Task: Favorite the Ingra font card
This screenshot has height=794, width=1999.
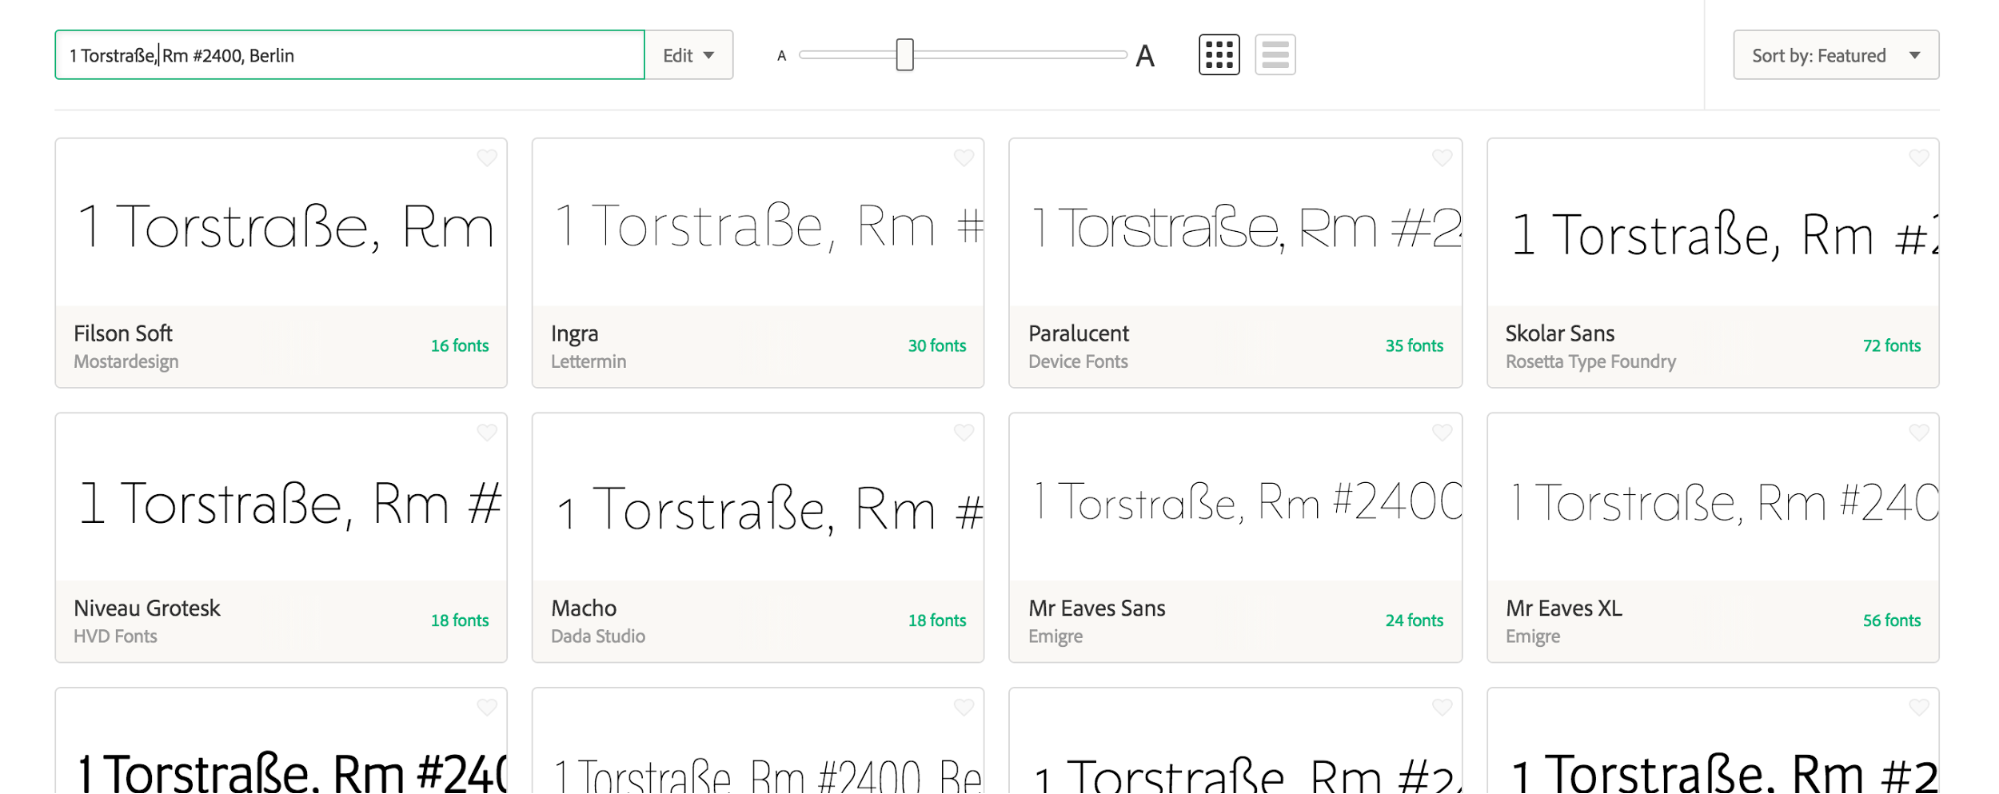Action: [x=964, y=158]
